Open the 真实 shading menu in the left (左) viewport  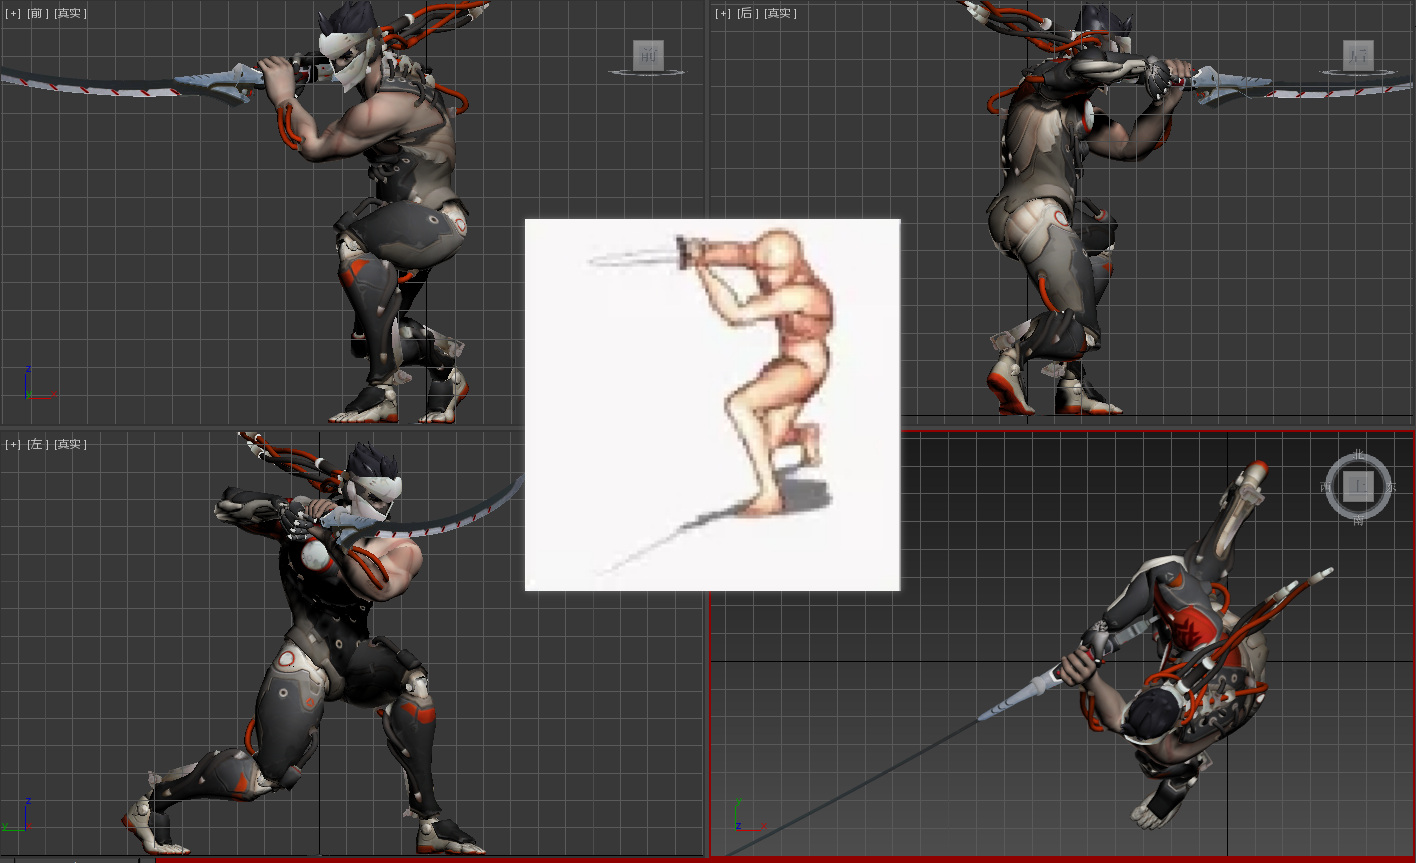(70, 444)
